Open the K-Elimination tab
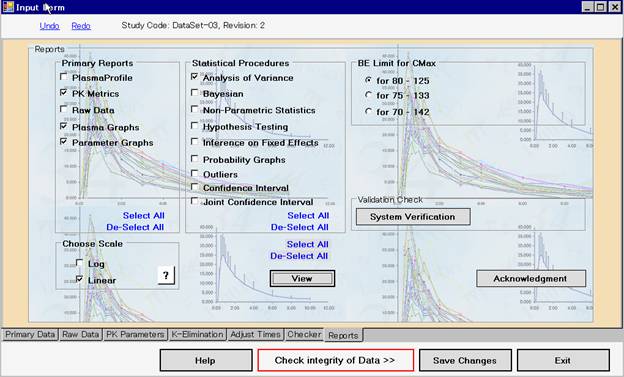The width and height of the screenshot is (624, 377). pyautogui.click(x=197, y=334)
